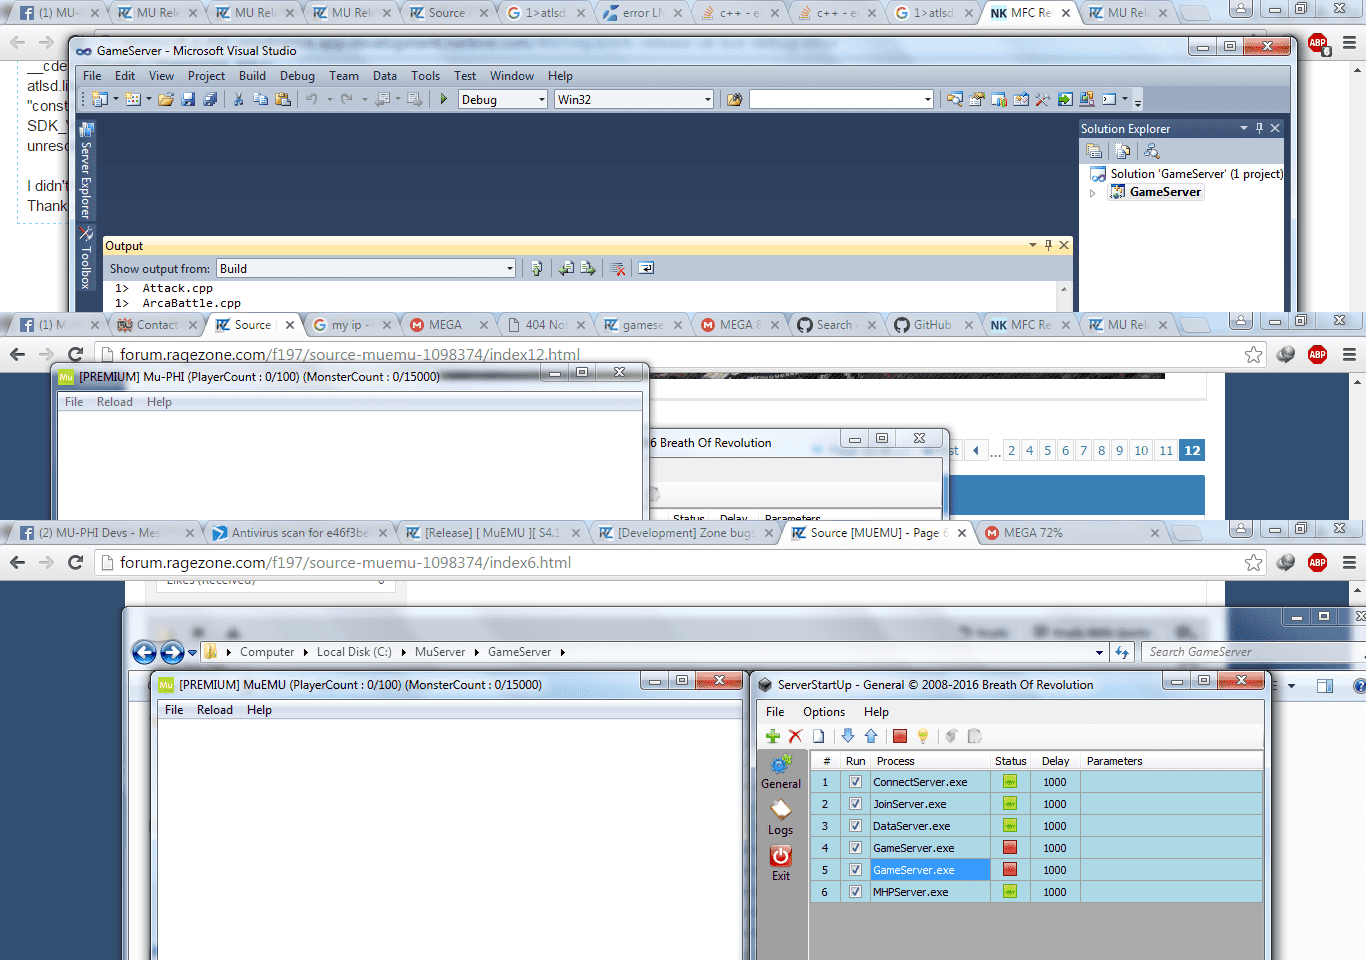This screenshot has height=960, width=1366.
Task: Uncheck Run checkbox in row 4
Action: point(855,848)
